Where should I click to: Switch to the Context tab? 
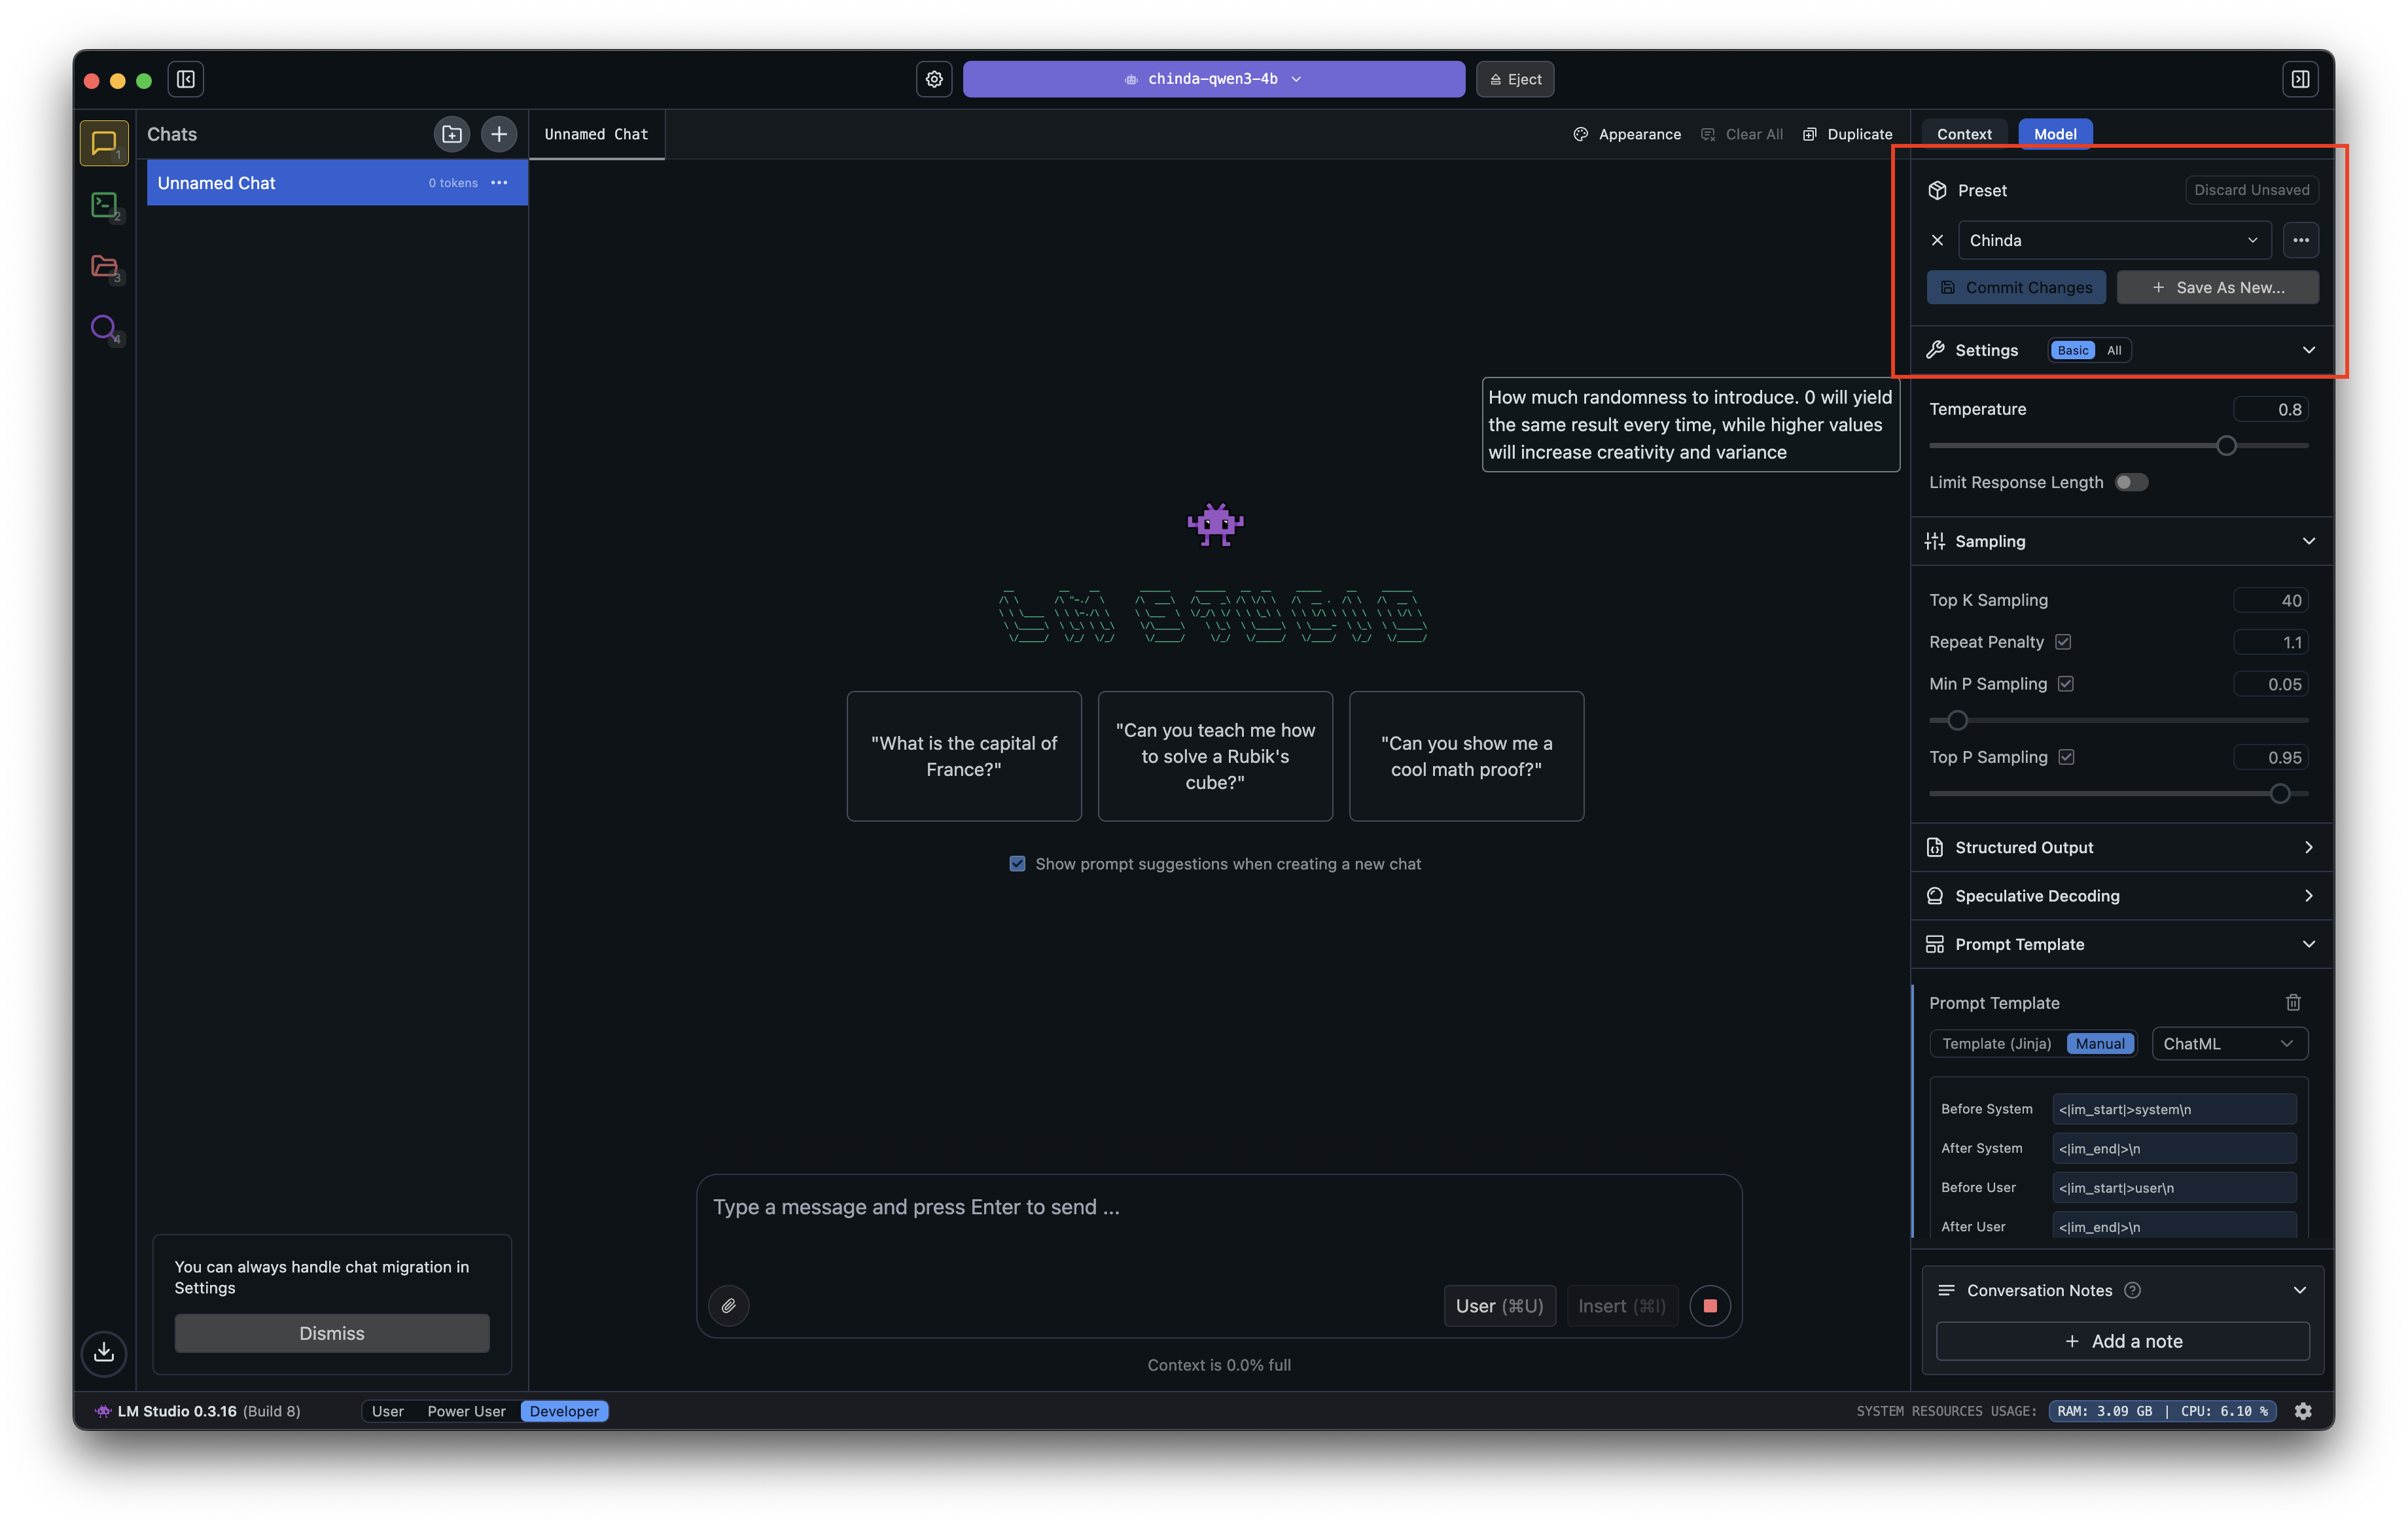click(1963, 133)
